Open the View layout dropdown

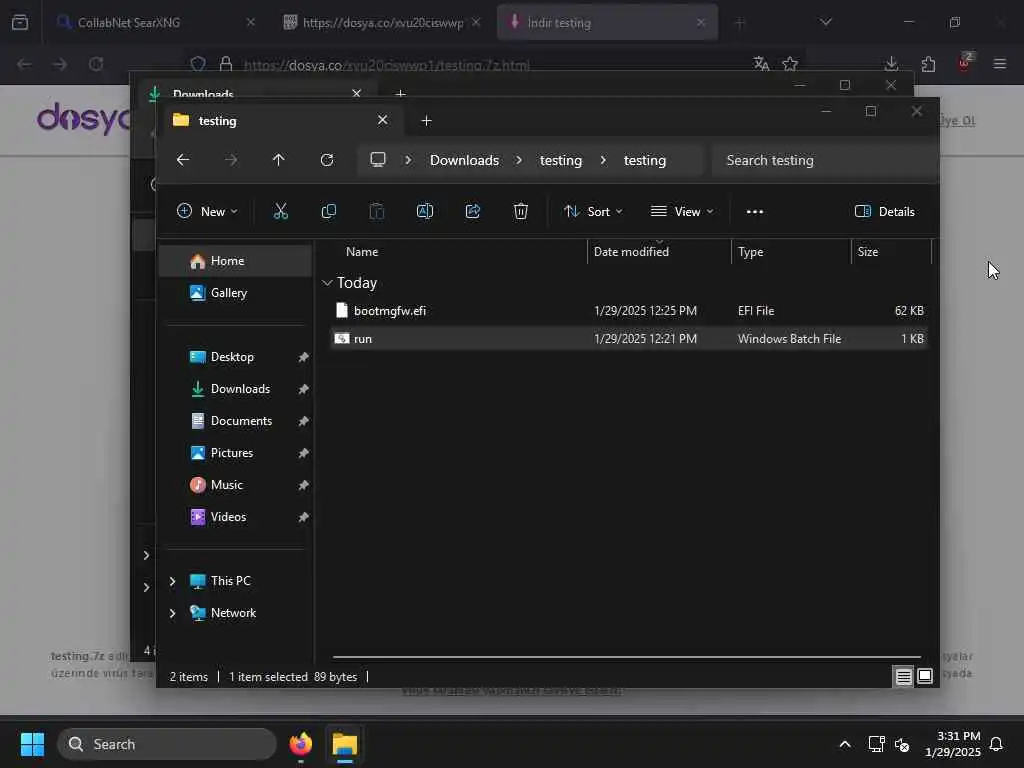point(682,212)
